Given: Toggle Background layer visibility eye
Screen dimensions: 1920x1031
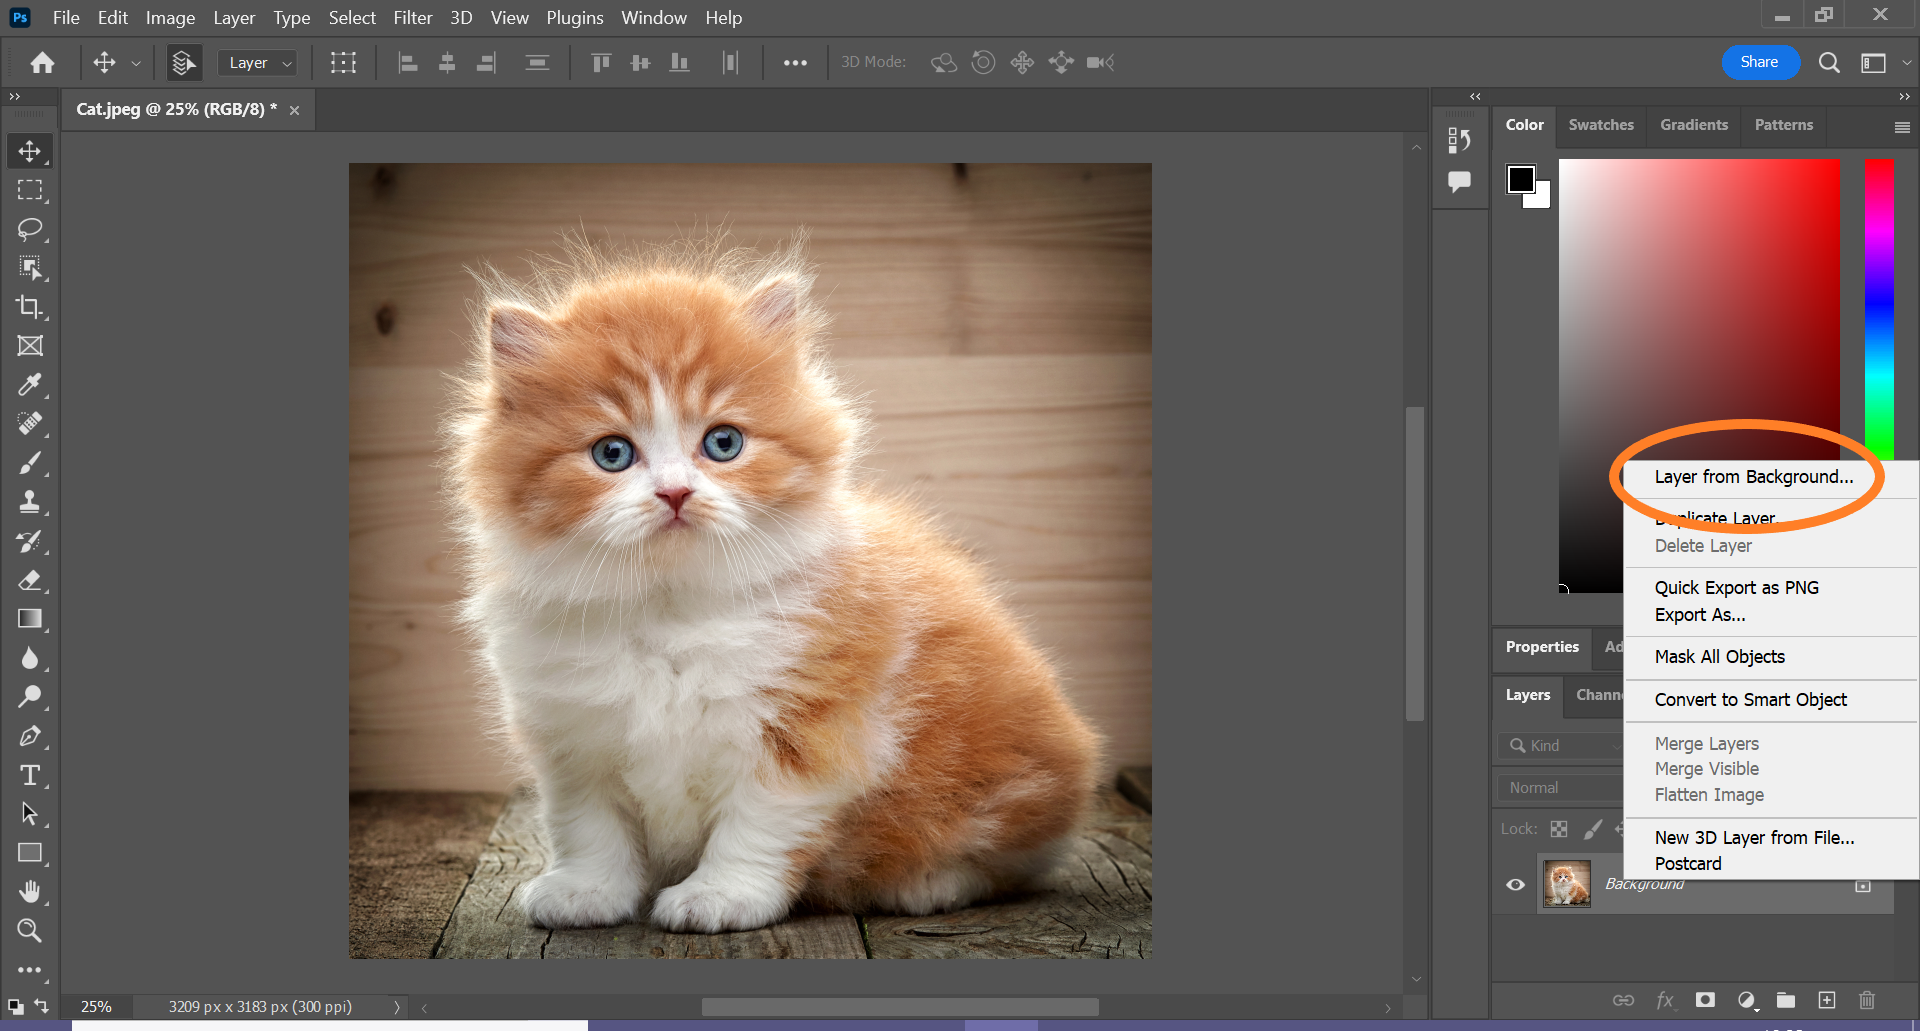Looking at the screenshot, I should click(1516, 885).
